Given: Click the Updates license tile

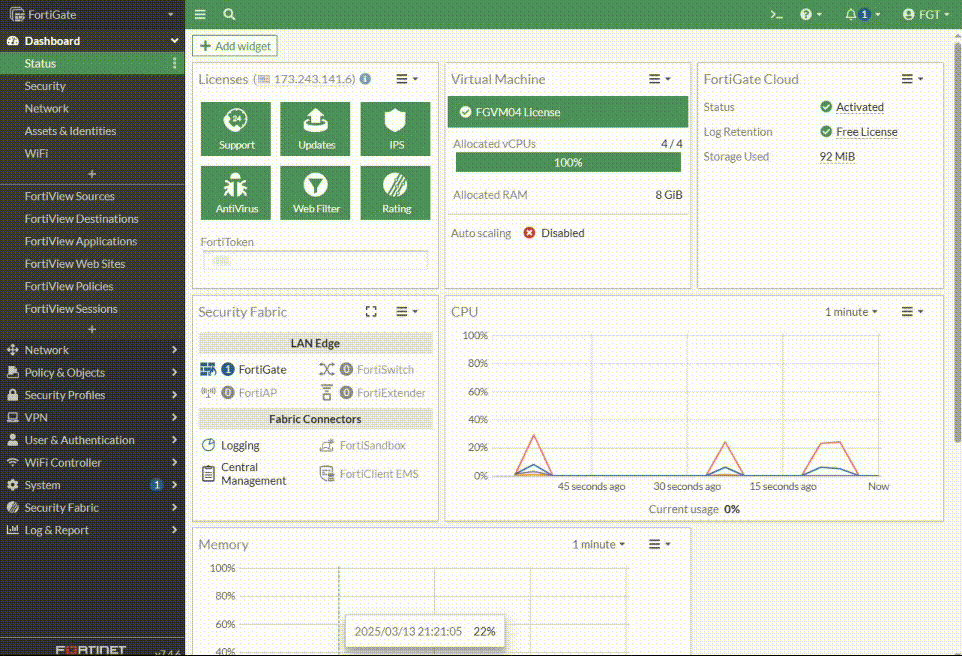Looking at the screenshot, I should click(x=316, y=128).
